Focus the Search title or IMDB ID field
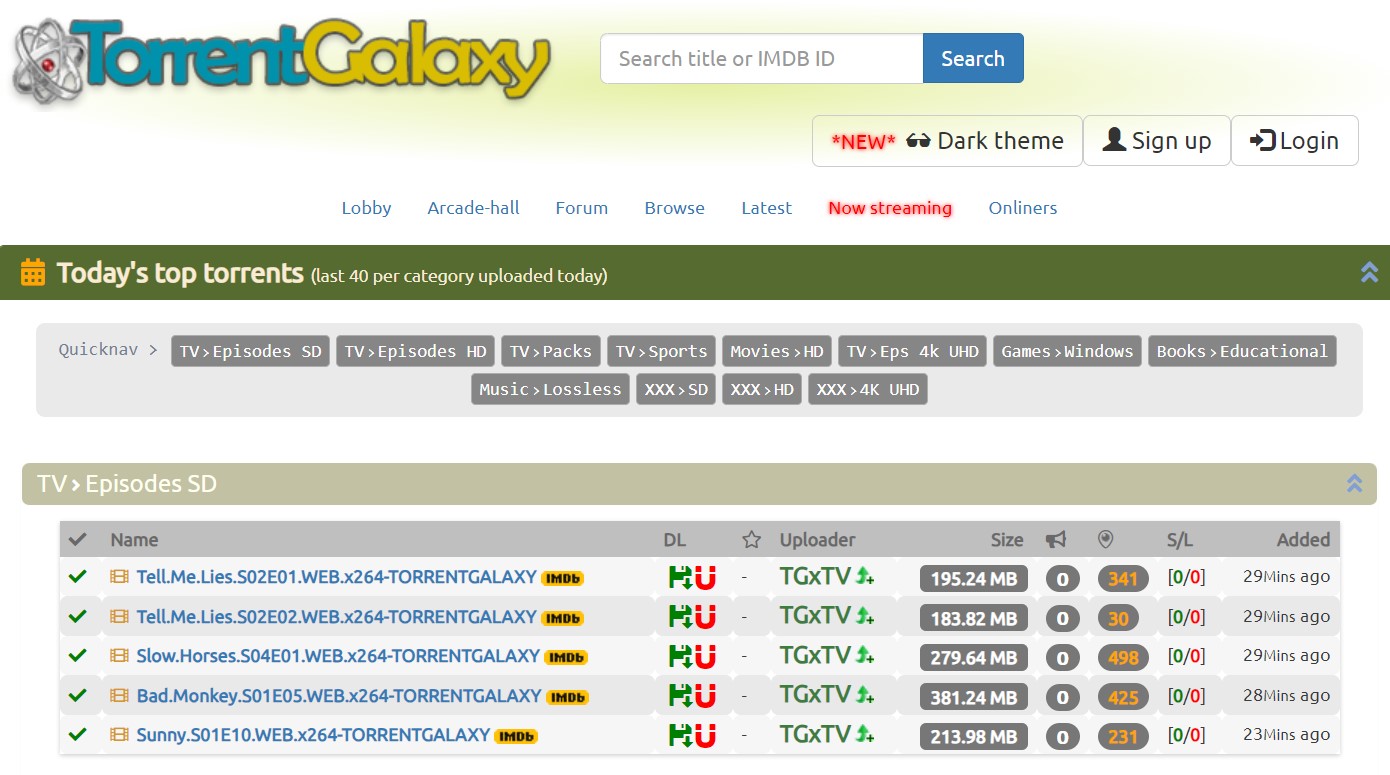The image size is (1390, 775). (x=761, y=58)
